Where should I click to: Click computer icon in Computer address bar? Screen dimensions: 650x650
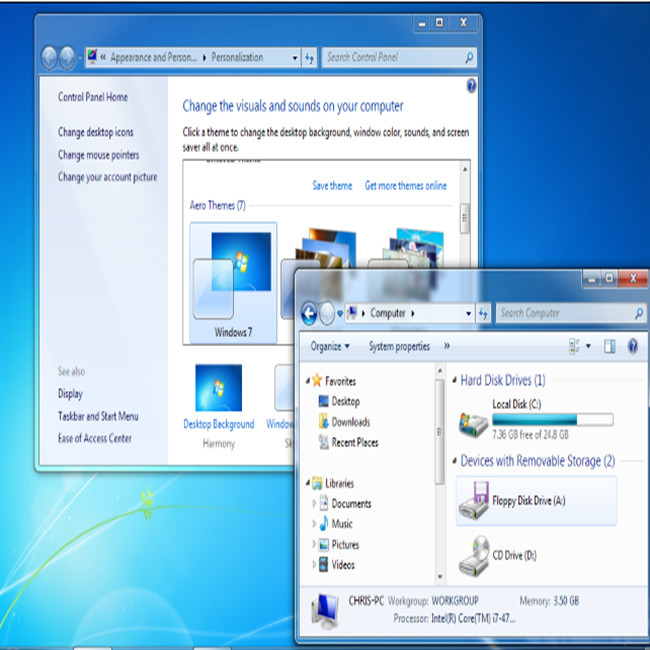(x=352, y=313)
